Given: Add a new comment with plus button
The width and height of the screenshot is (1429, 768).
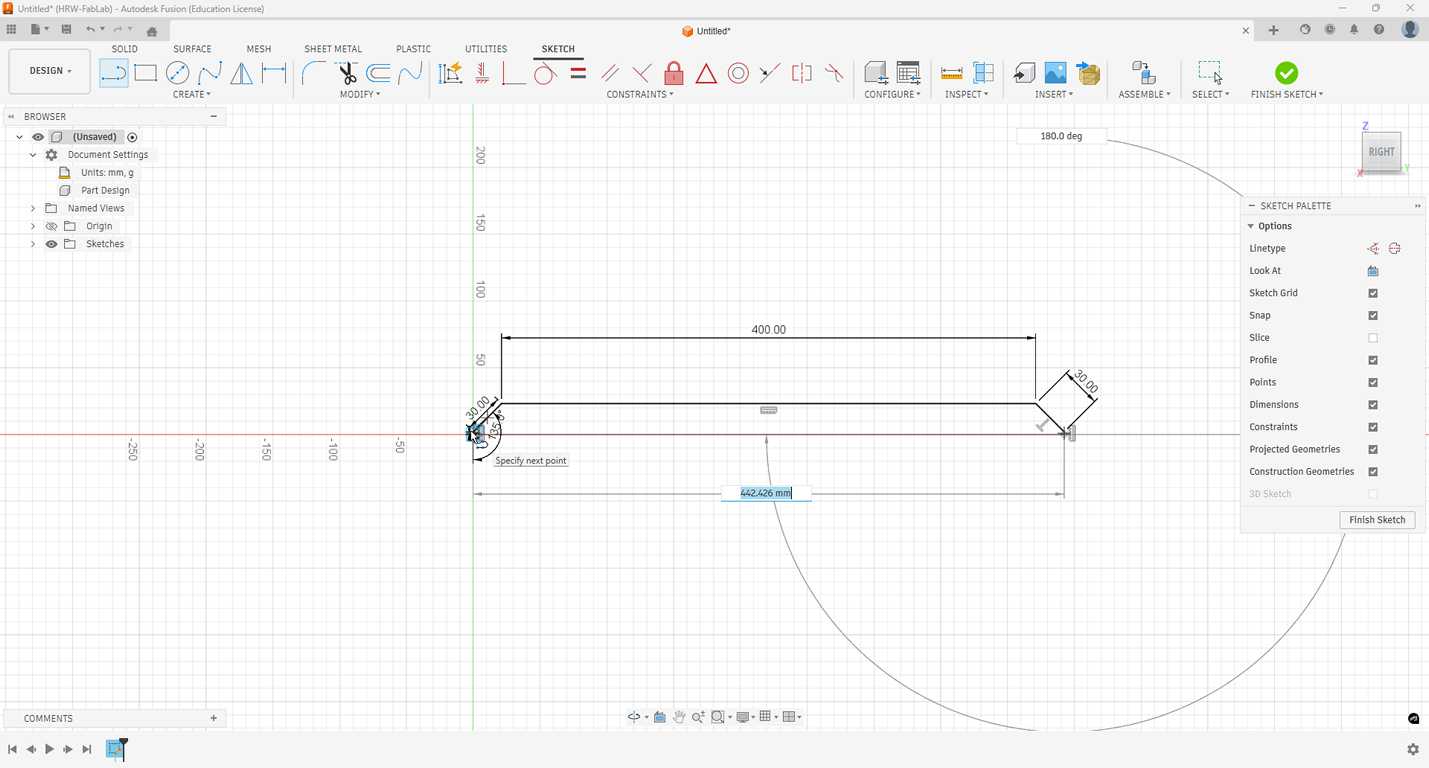Looking at the screenshot, I should pyautogui.click(x=214, y=718).
